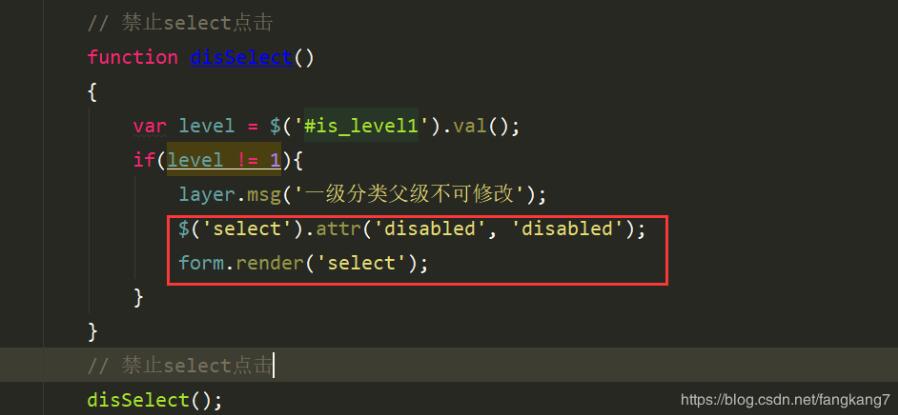Image resolution: width=898 pixels, height=415 pixels.
Task: Click the .val() method call
Action: click(474, 126)
